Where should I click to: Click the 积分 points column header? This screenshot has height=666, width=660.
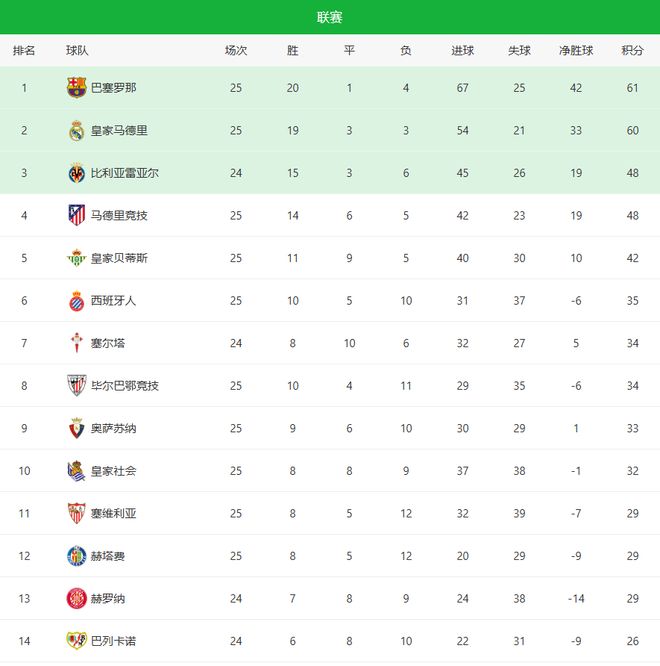[632, 50]
